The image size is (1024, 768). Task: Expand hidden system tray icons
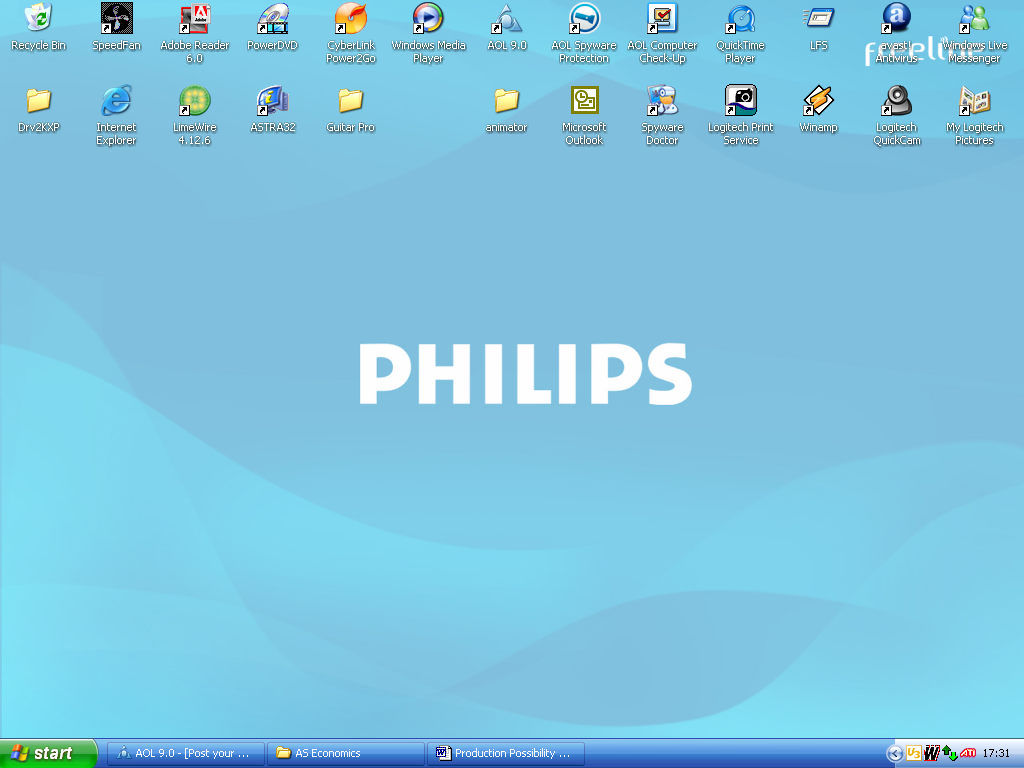click(x=894, y=754)
